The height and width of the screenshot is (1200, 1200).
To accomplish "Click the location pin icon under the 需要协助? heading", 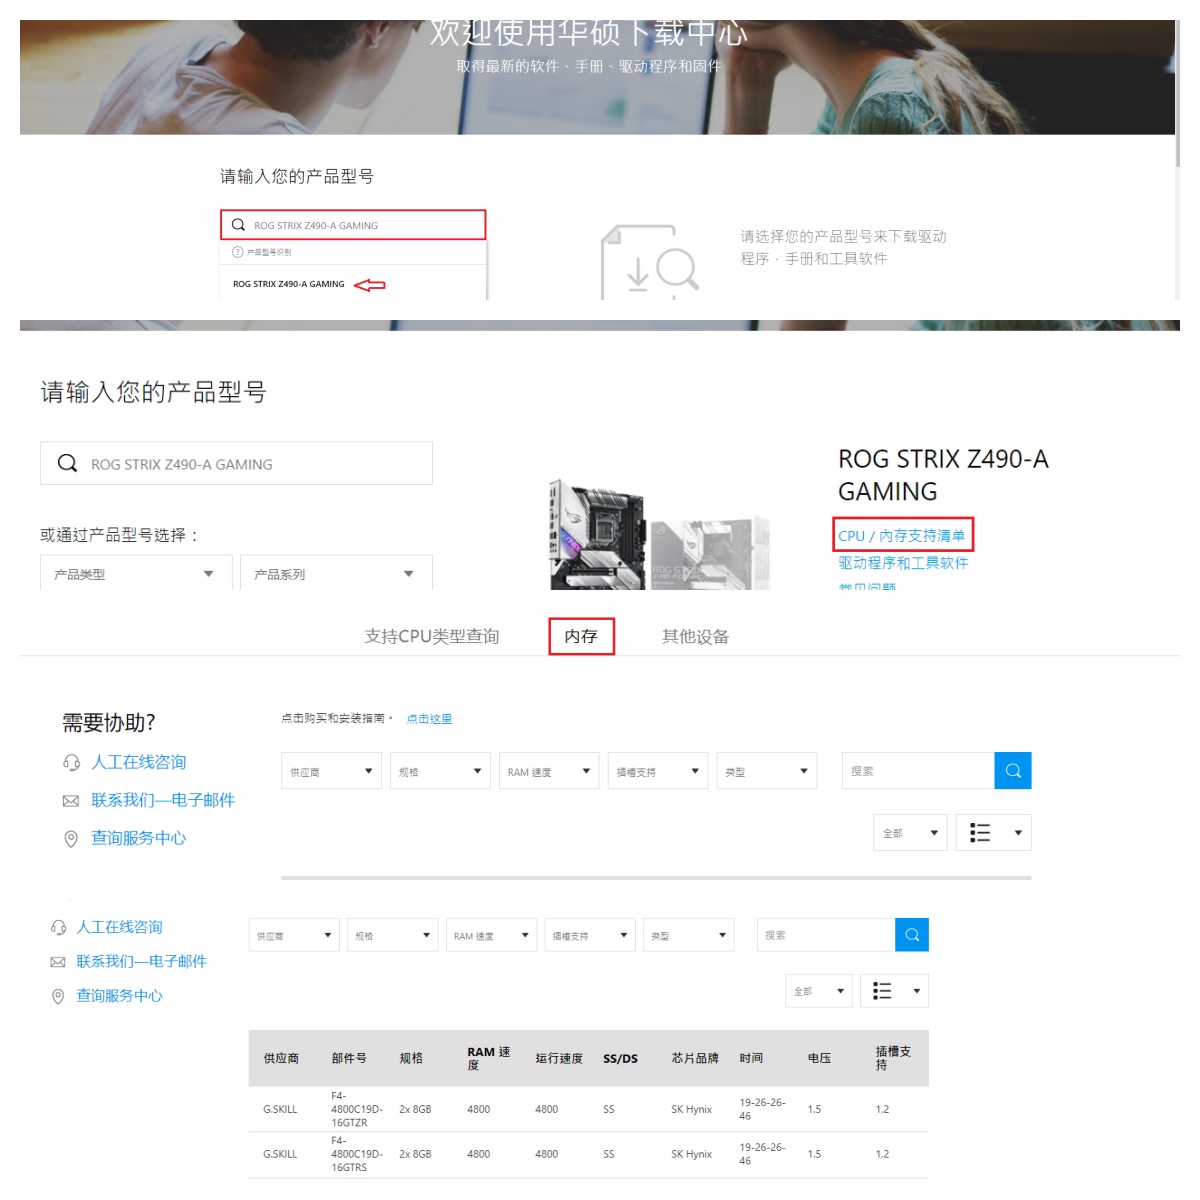I will (x=71, y=839).
